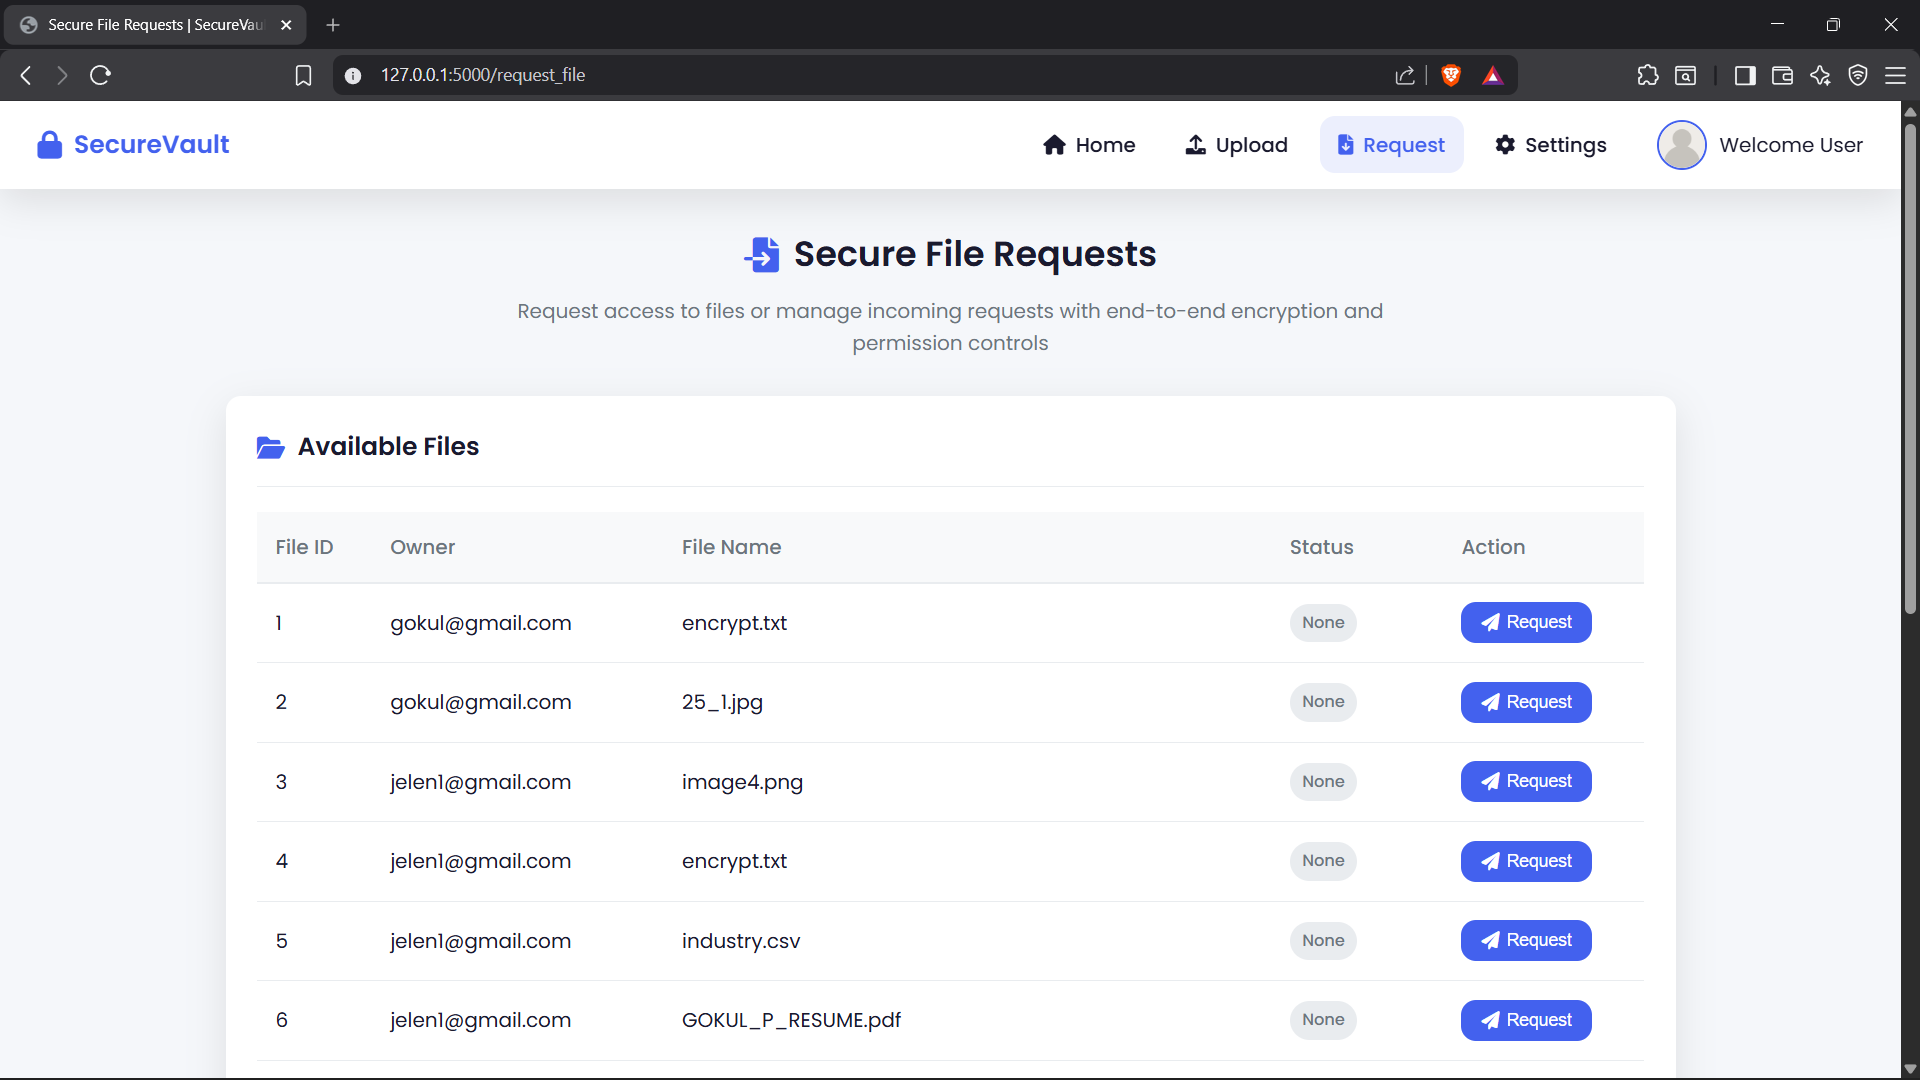Click the file name 25_1.jpg
The image size is (1920, 1080).
(x=722, y=702)
